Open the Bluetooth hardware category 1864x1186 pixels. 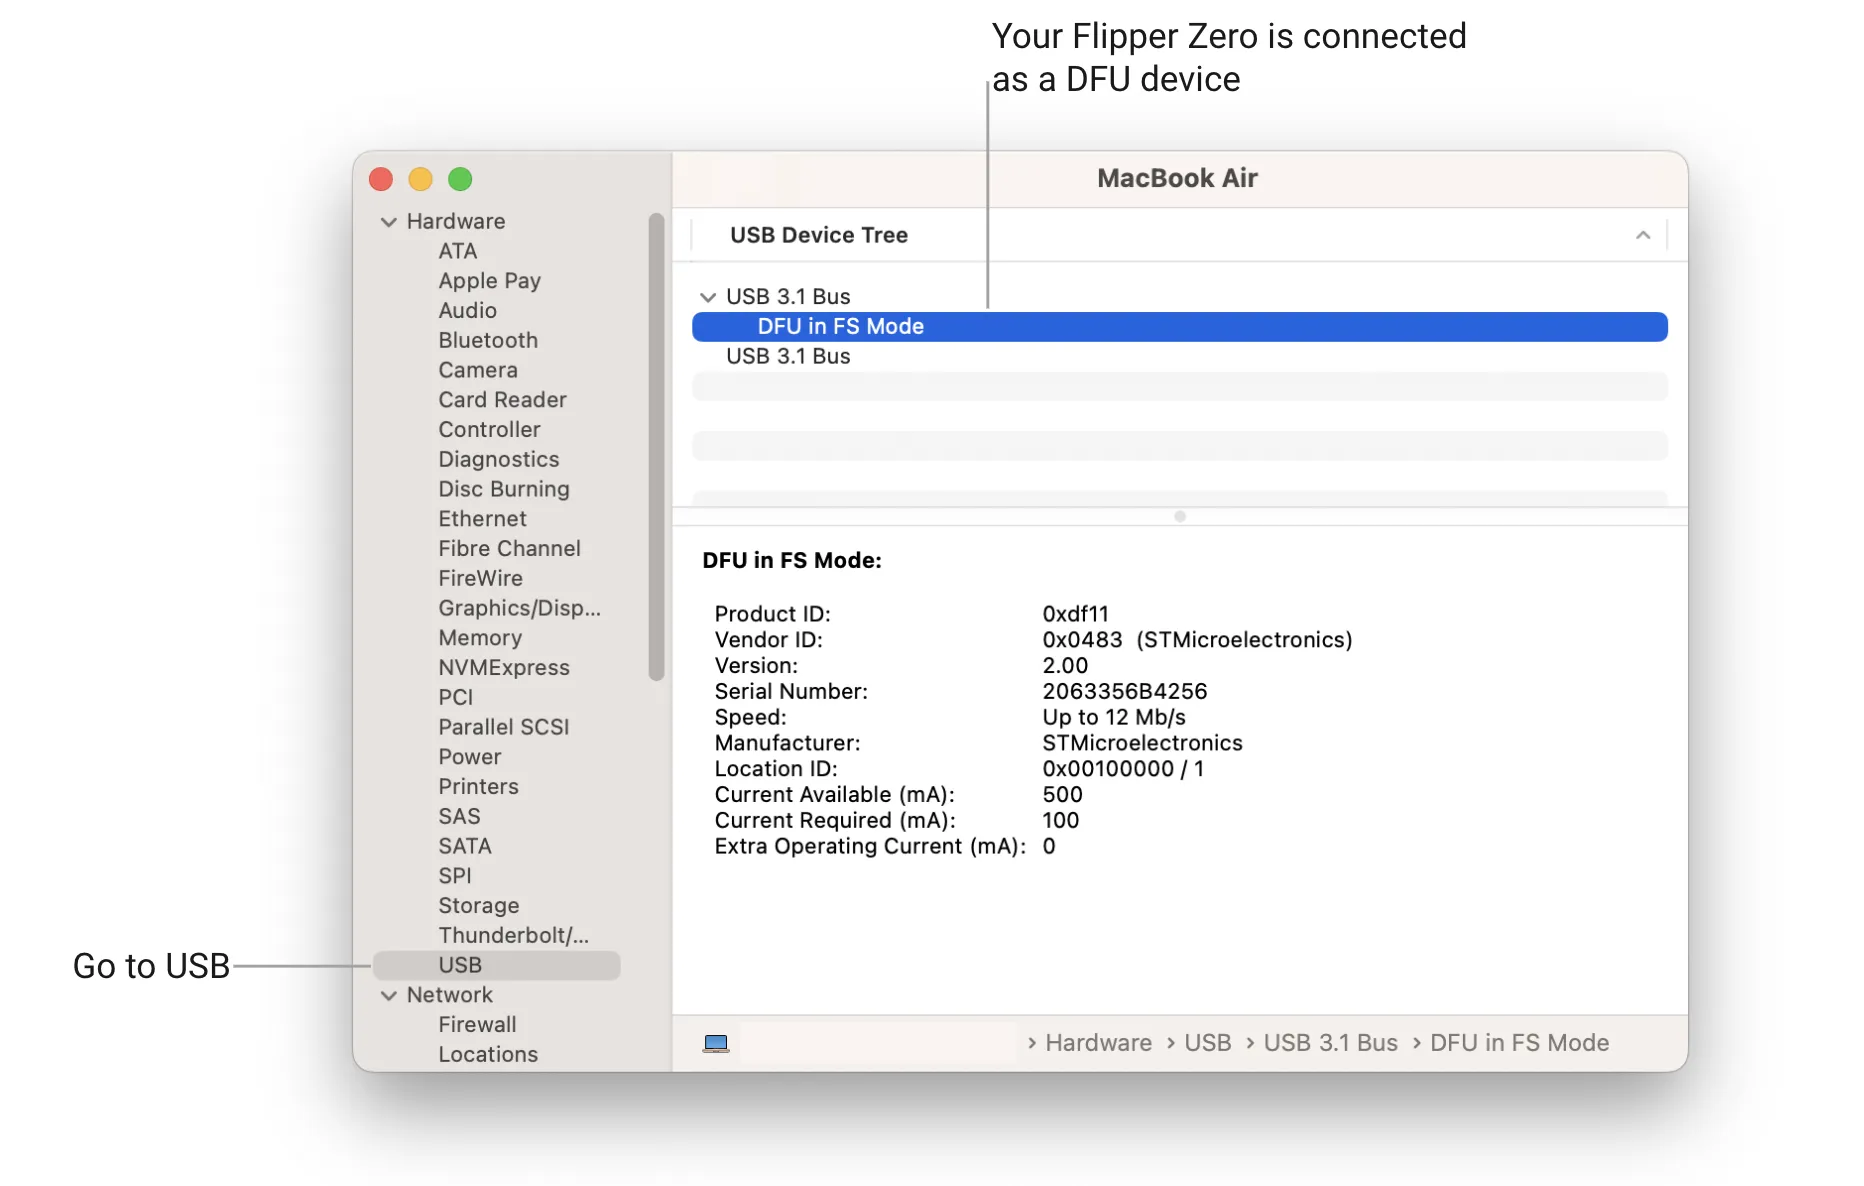pyautogui.click(x=488, y=340)
